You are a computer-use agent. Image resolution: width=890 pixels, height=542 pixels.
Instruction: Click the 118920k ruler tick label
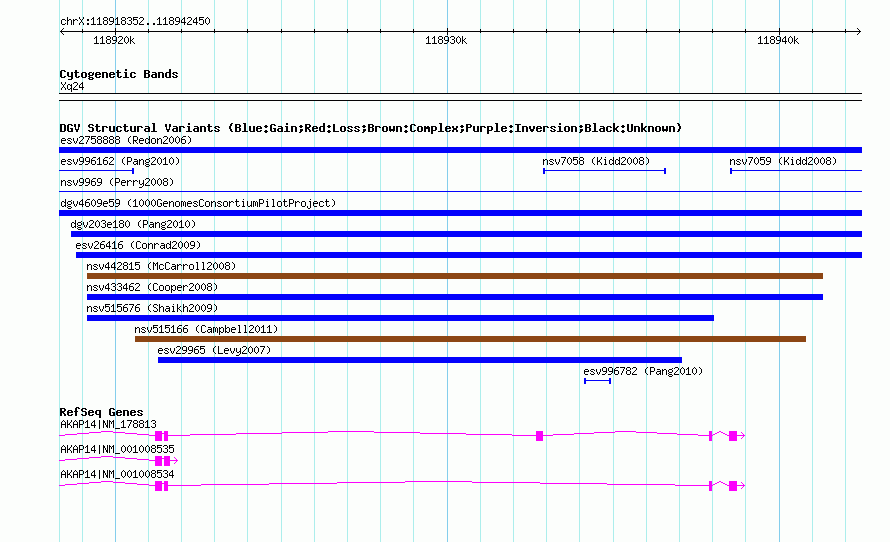(114, 40)
